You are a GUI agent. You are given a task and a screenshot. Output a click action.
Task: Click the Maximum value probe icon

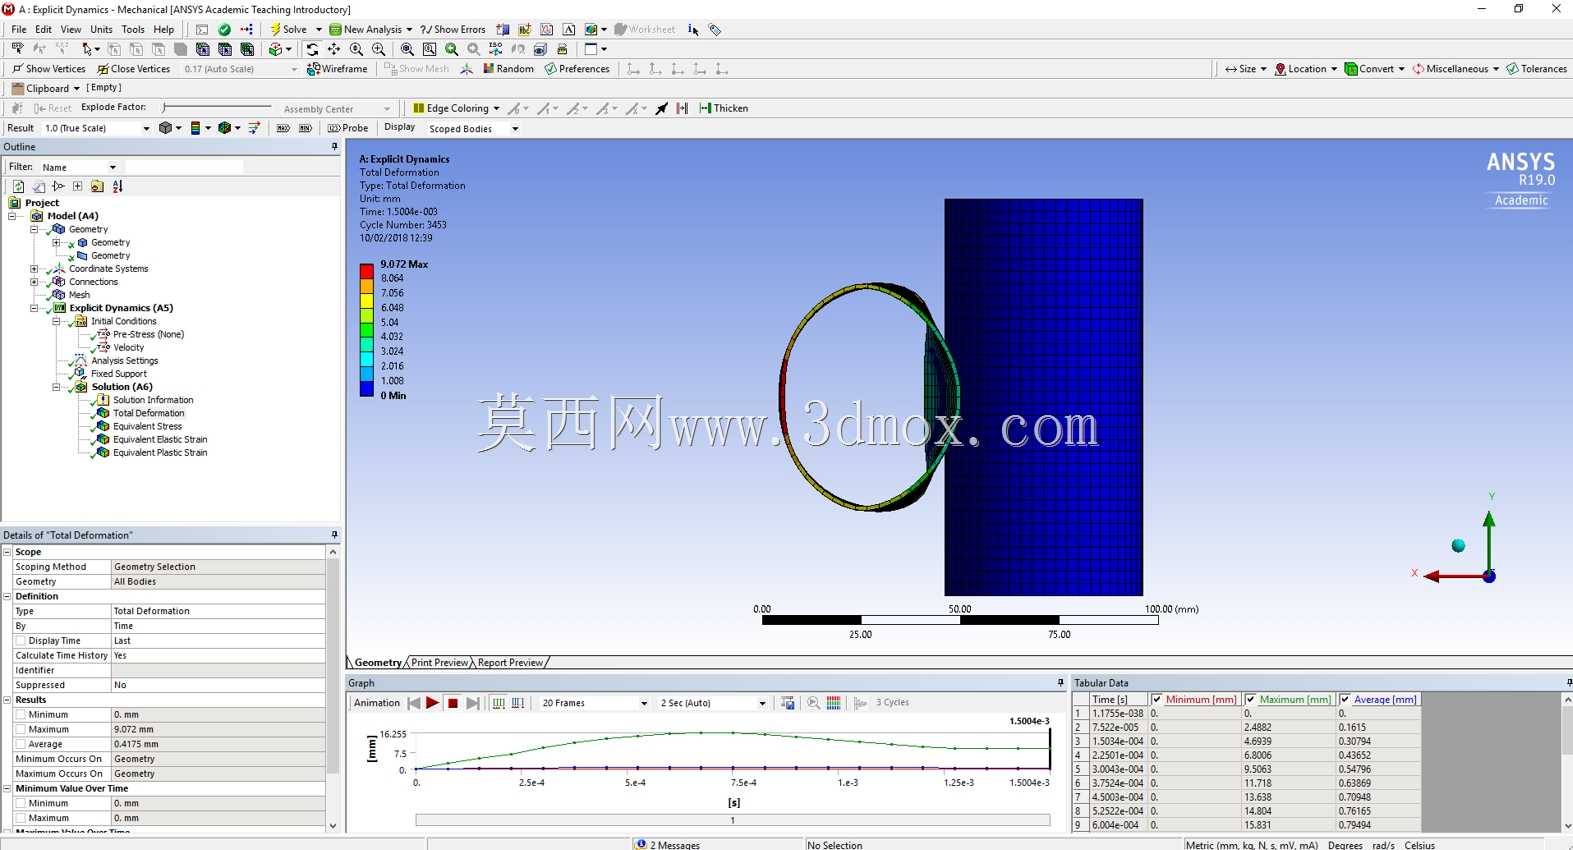pyautogui.click(x=283, y=128)
